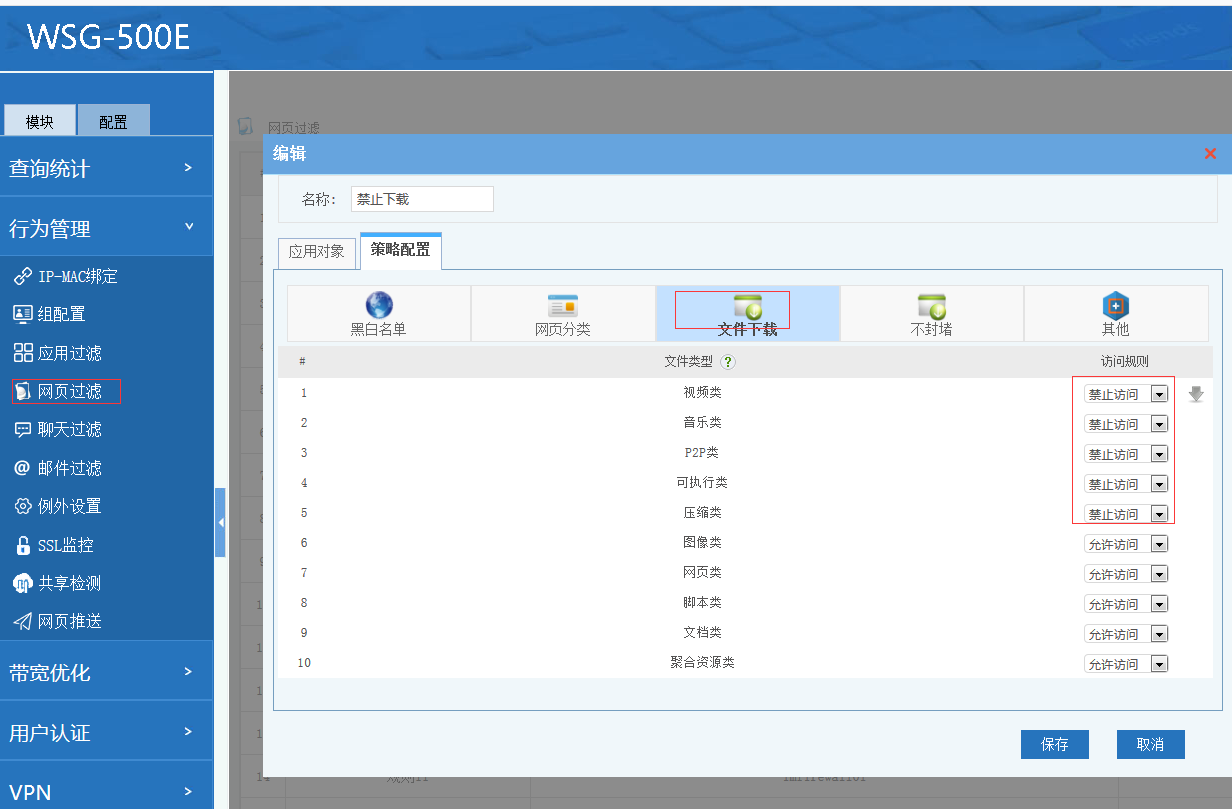This screenshot has width=1232, height=809.
Task: Click the 黑白名单 globe icon
Action: click(x=379, y=306)
